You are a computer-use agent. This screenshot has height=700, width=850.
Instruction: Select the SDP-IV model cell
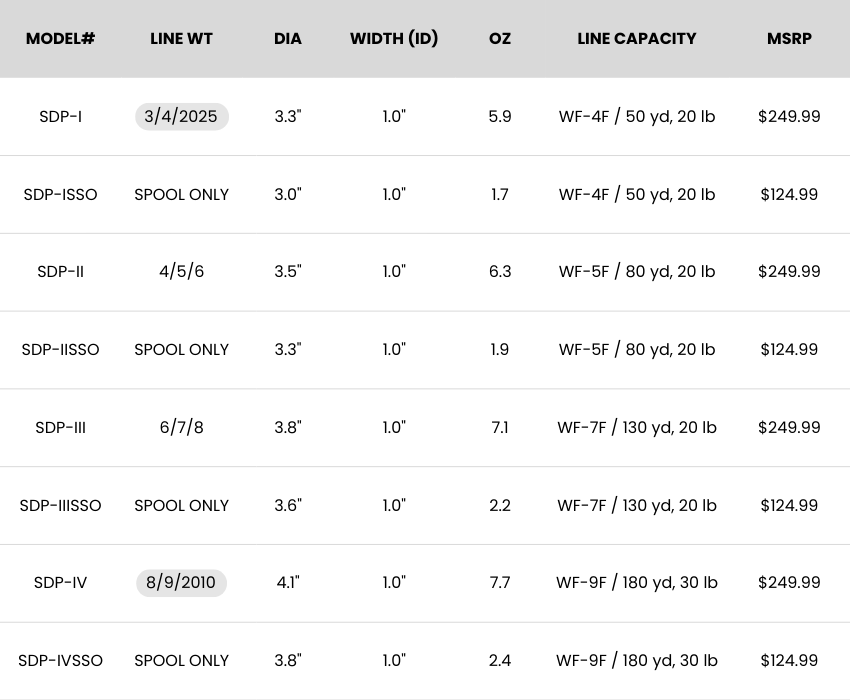(x=60, y=583)
